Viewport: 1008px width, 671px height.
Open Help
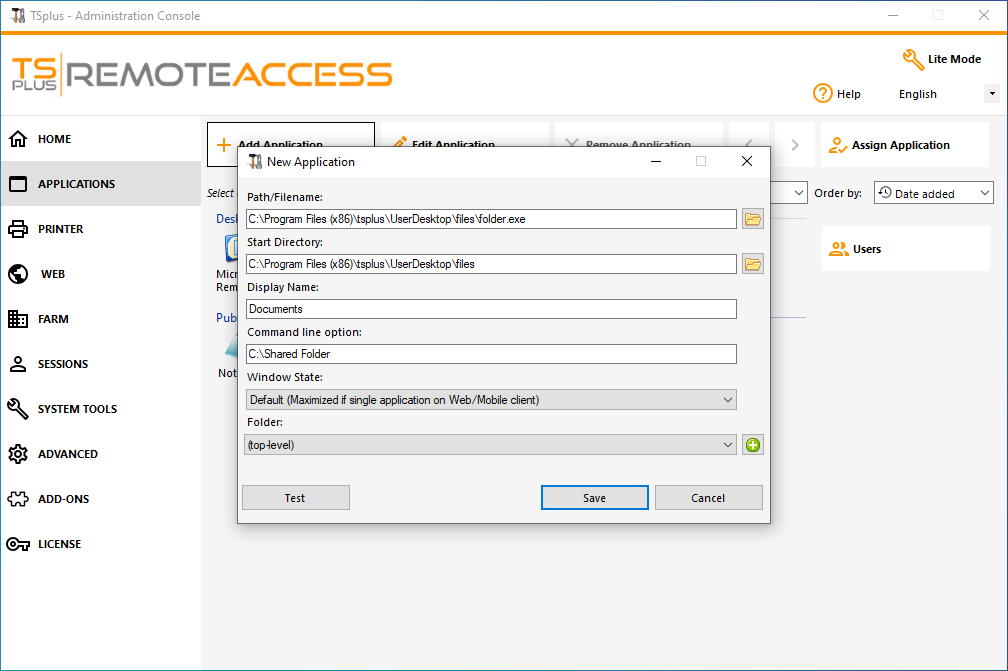[838, 93]
